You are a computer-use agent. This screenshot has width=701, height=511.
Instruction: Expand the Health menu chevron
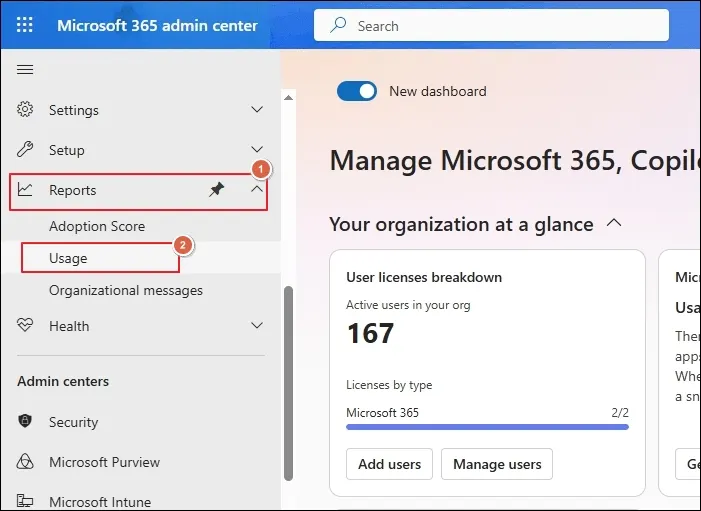point(257,325)
